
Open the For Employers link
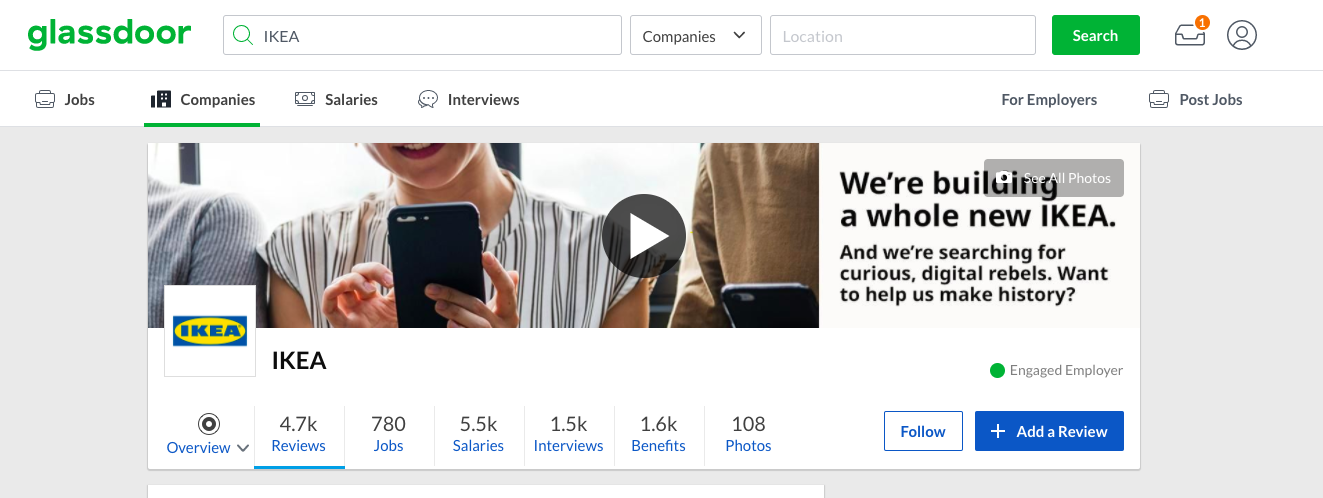pos(1049,99)
